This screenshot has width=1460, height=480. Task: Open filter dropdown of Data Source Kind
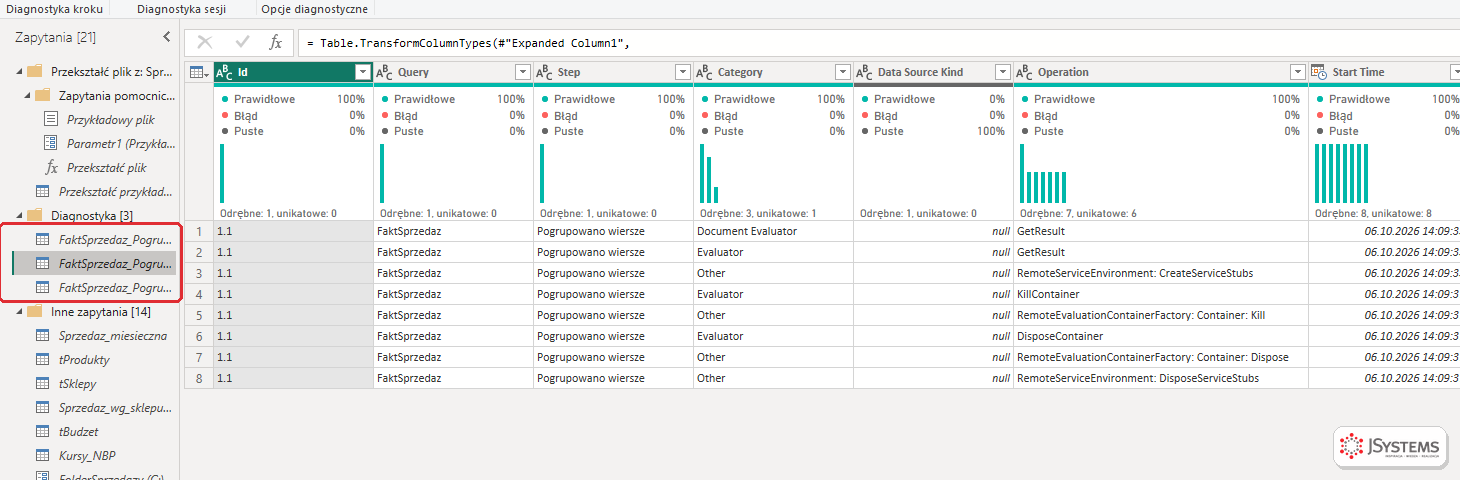[x=1003, y=72]
